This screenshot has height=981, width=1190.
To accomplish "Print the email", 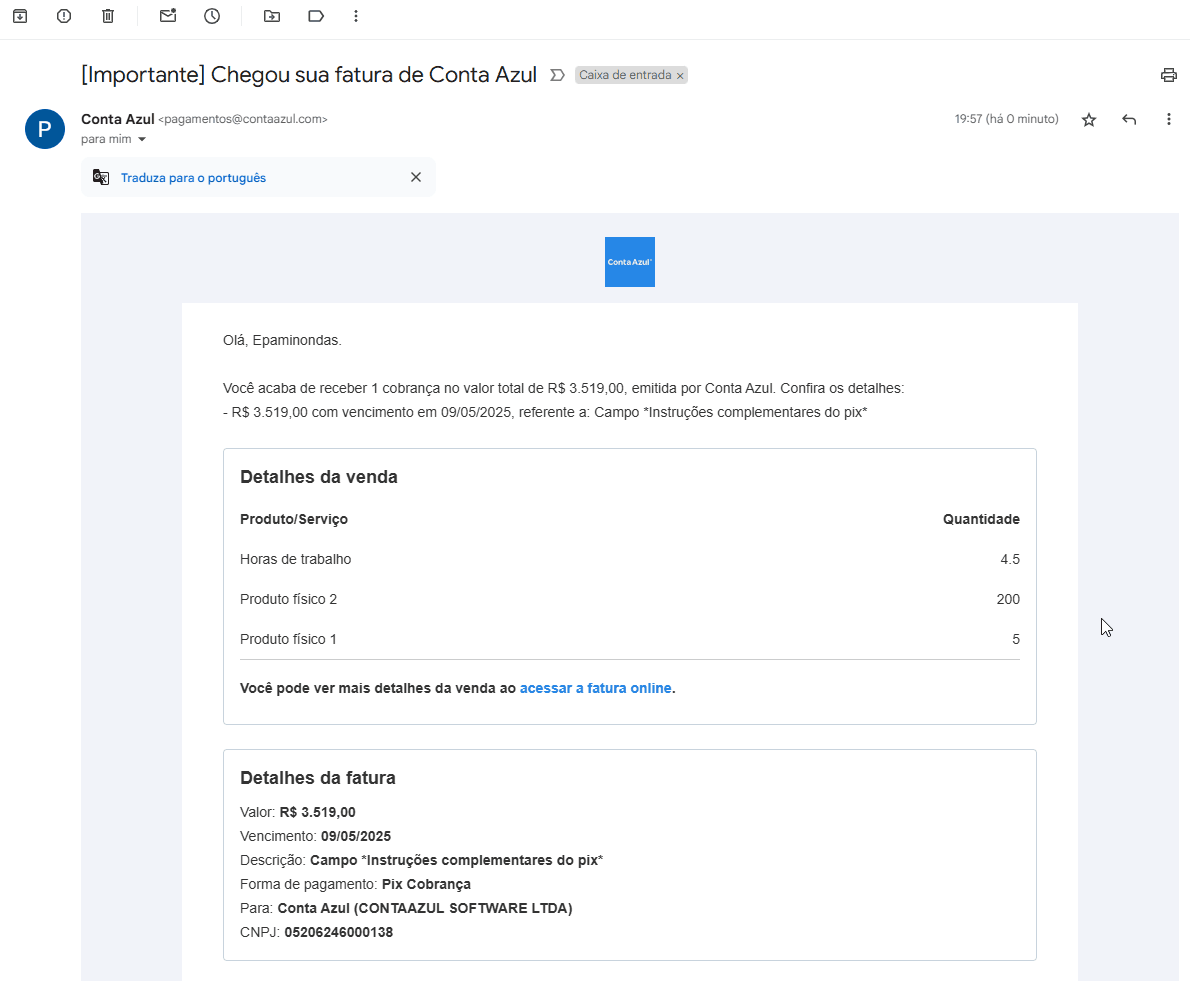I will (1168, 74).
